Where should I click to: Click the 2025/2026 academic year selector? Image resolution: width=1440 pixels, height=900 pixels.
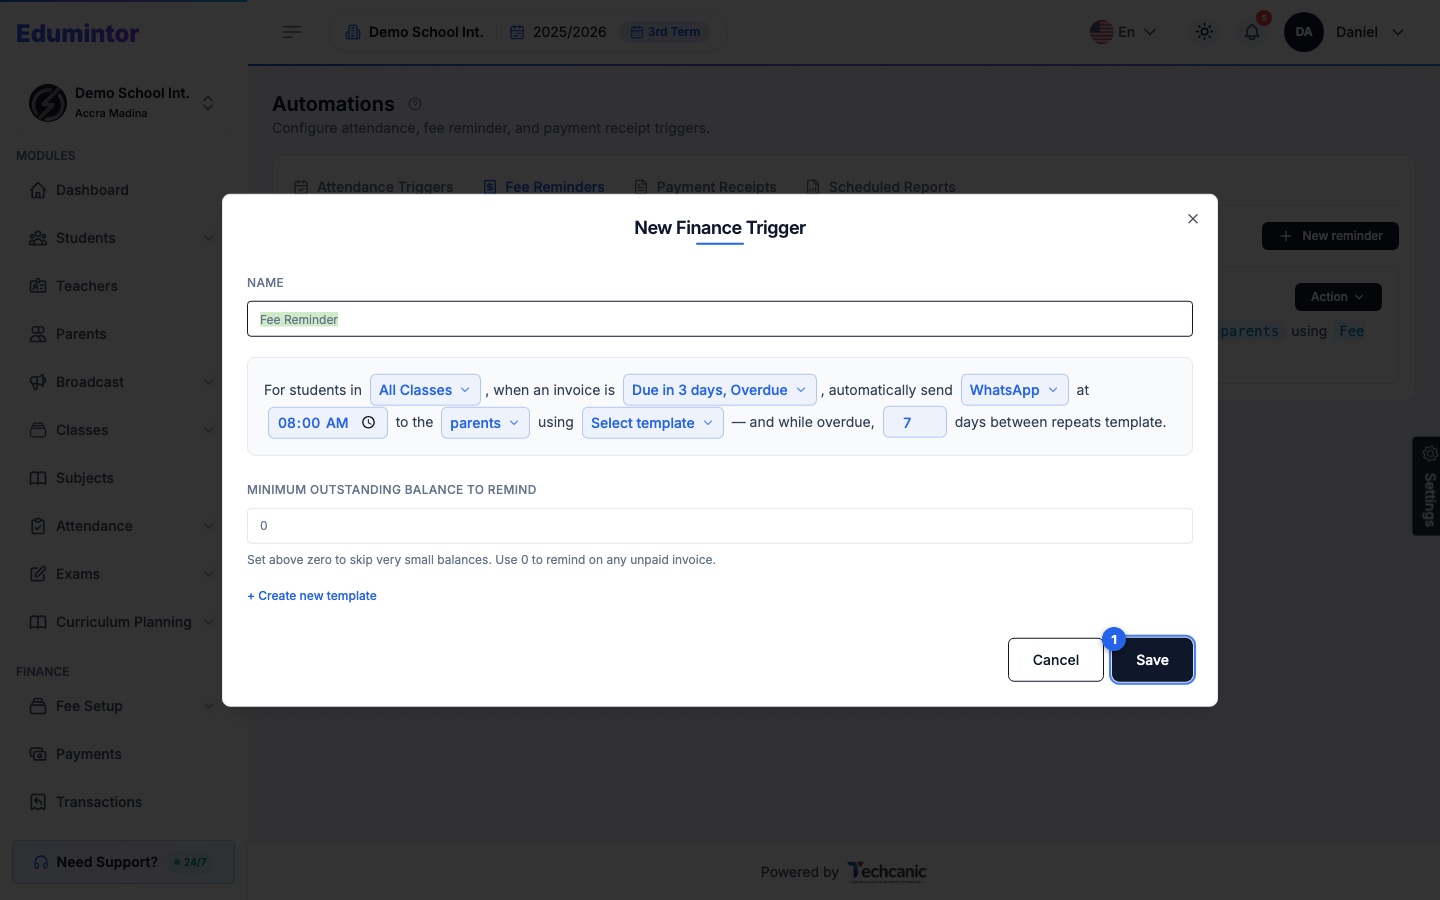pyautogui.click(x=558, y=32)
